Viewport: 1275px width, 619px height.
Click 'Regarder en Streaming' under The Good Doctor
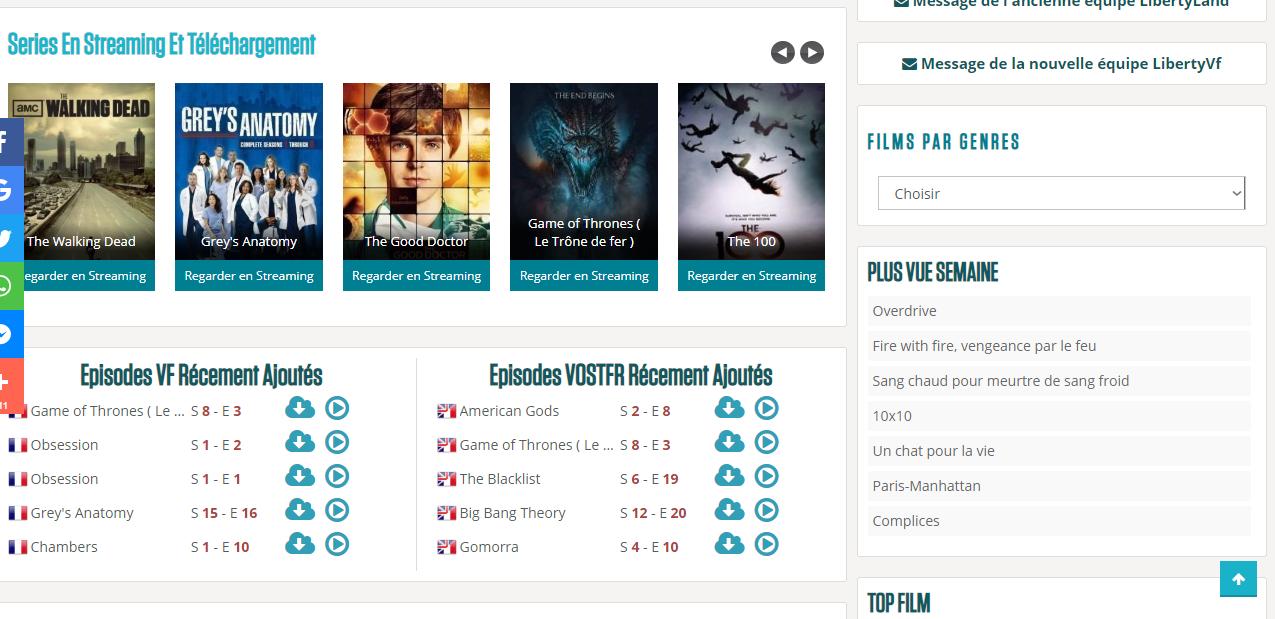(x=416, y=276)
